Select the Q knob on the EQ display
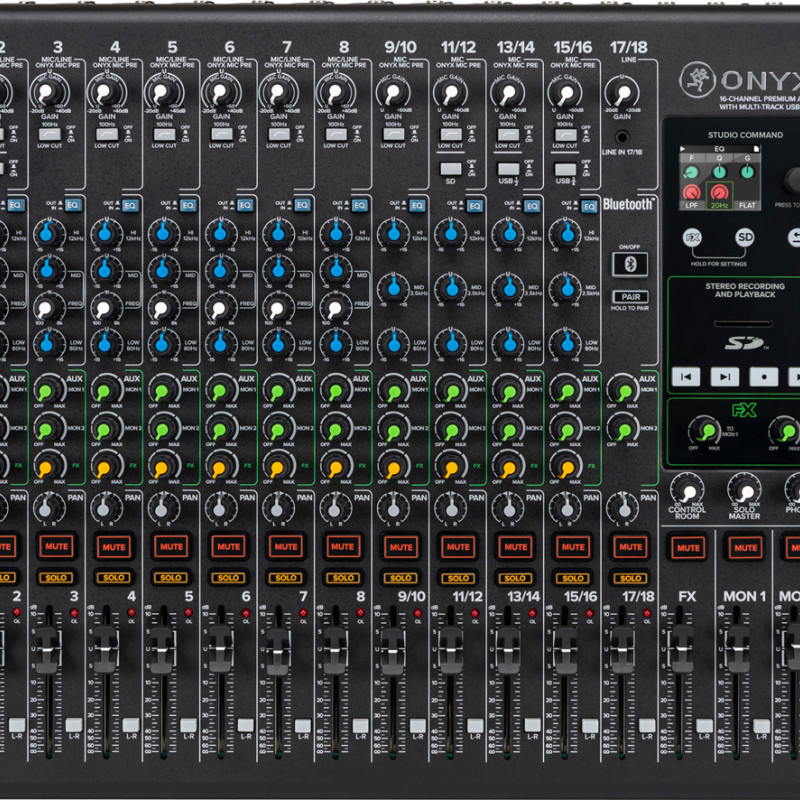This screenshot has width=800, height=800. coord(719,171)
